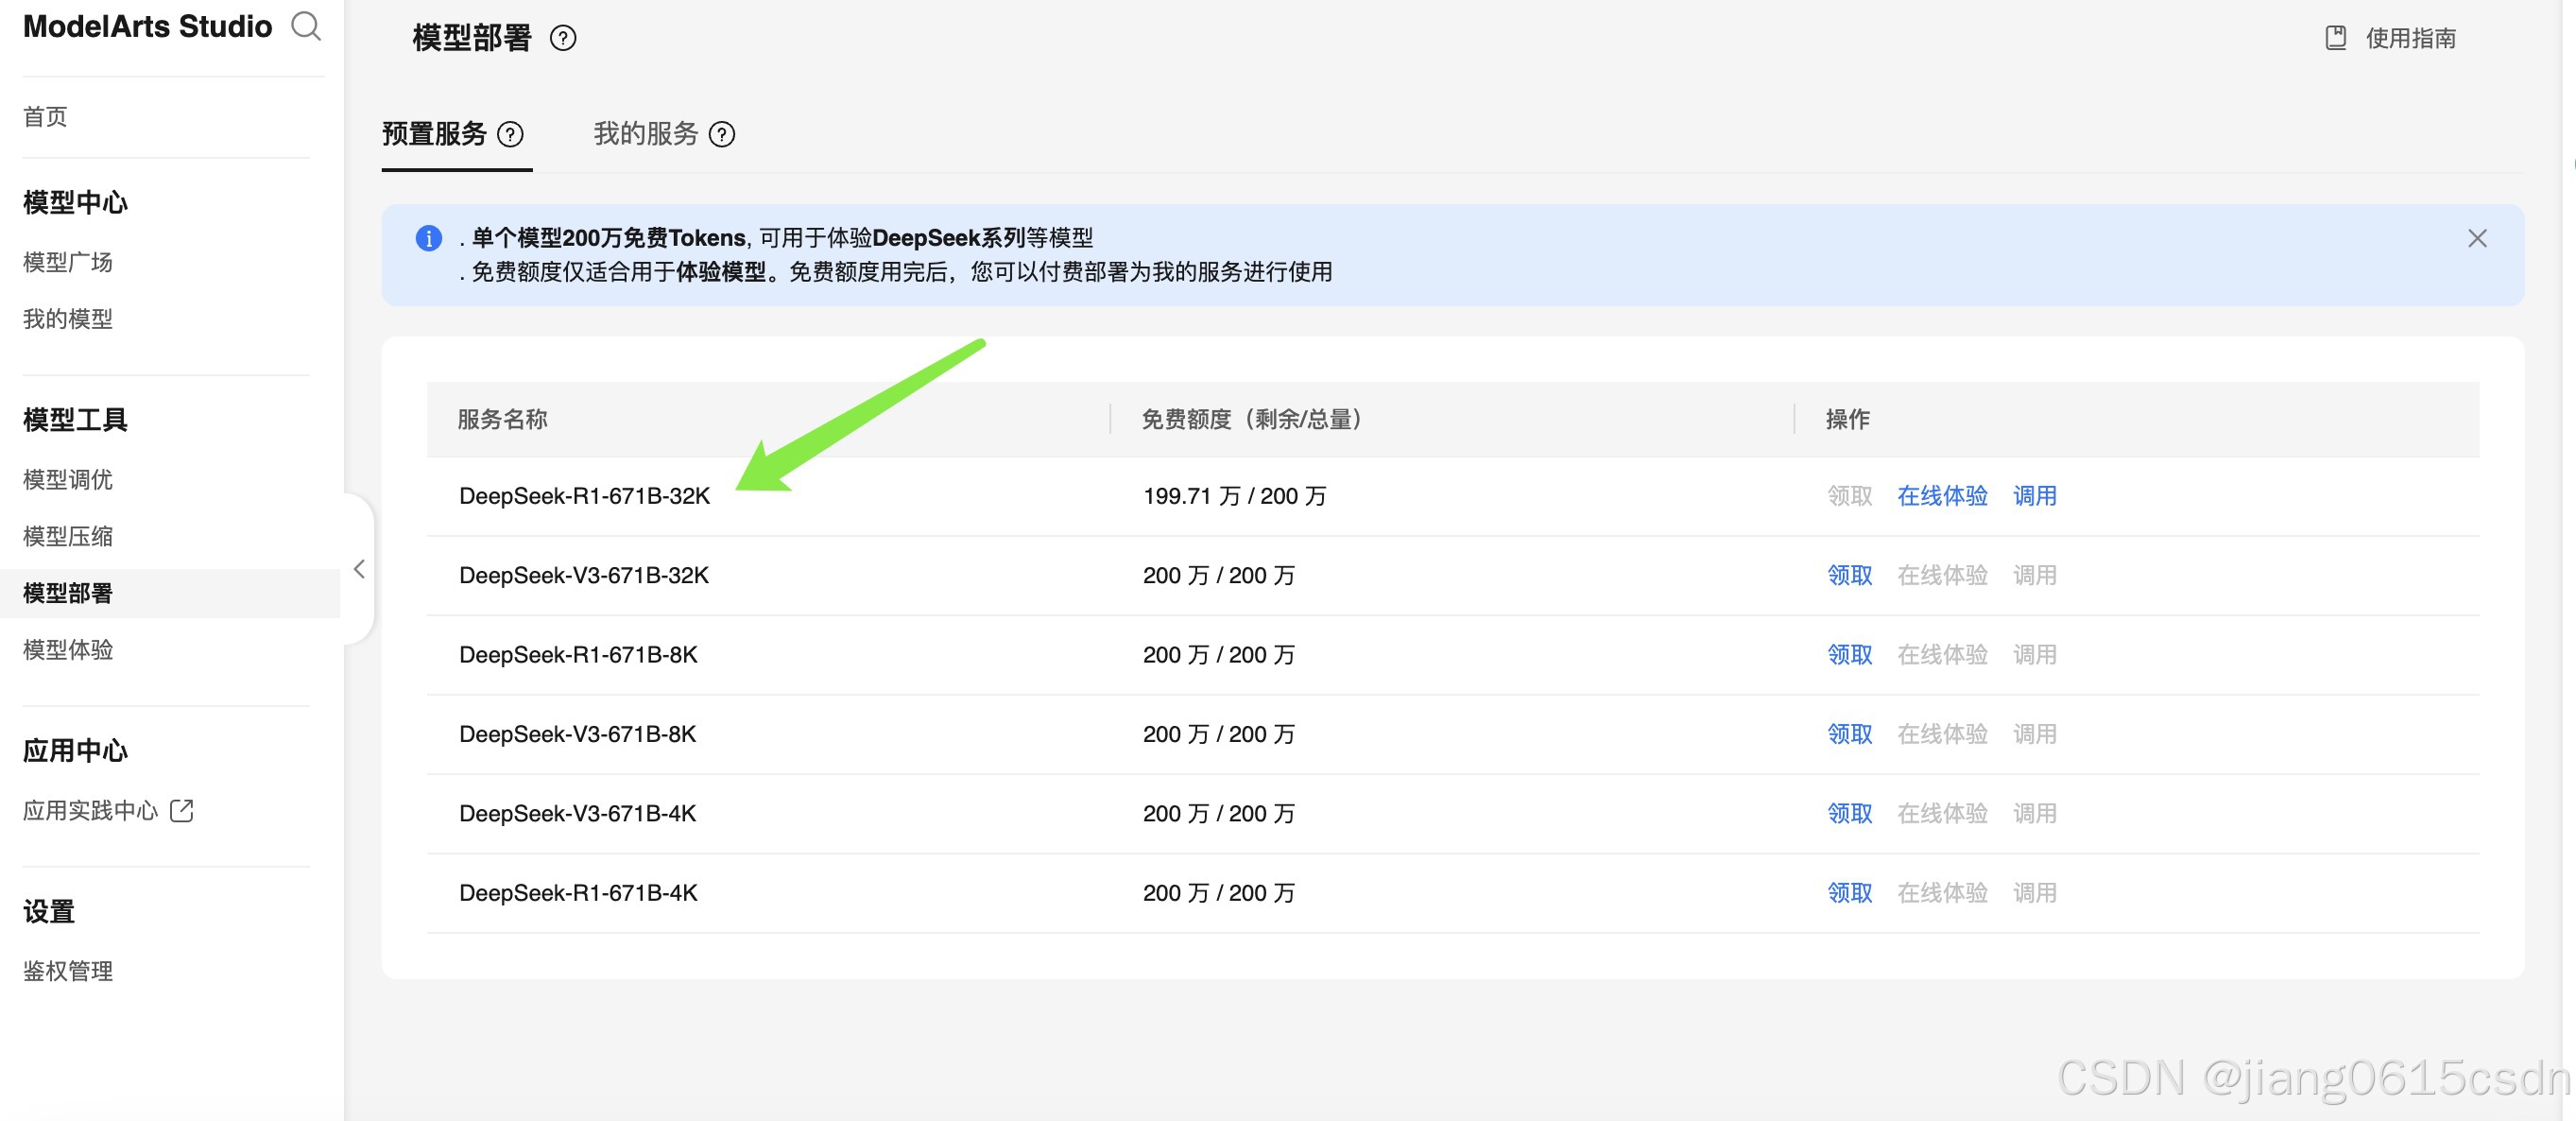2576x1121 pixels.
Task: Click the blue info circle icon
Action: pos(428,238)
